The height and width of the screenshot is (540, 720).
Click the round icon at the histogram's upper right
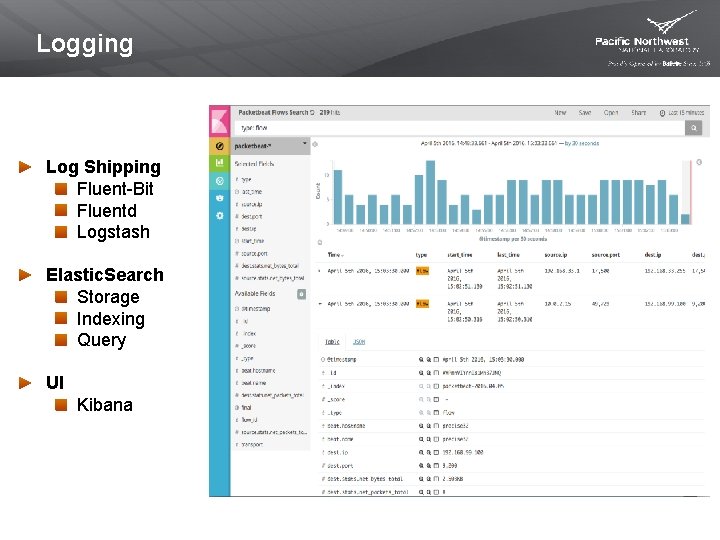pyautogui.click(x=699, y=162)
